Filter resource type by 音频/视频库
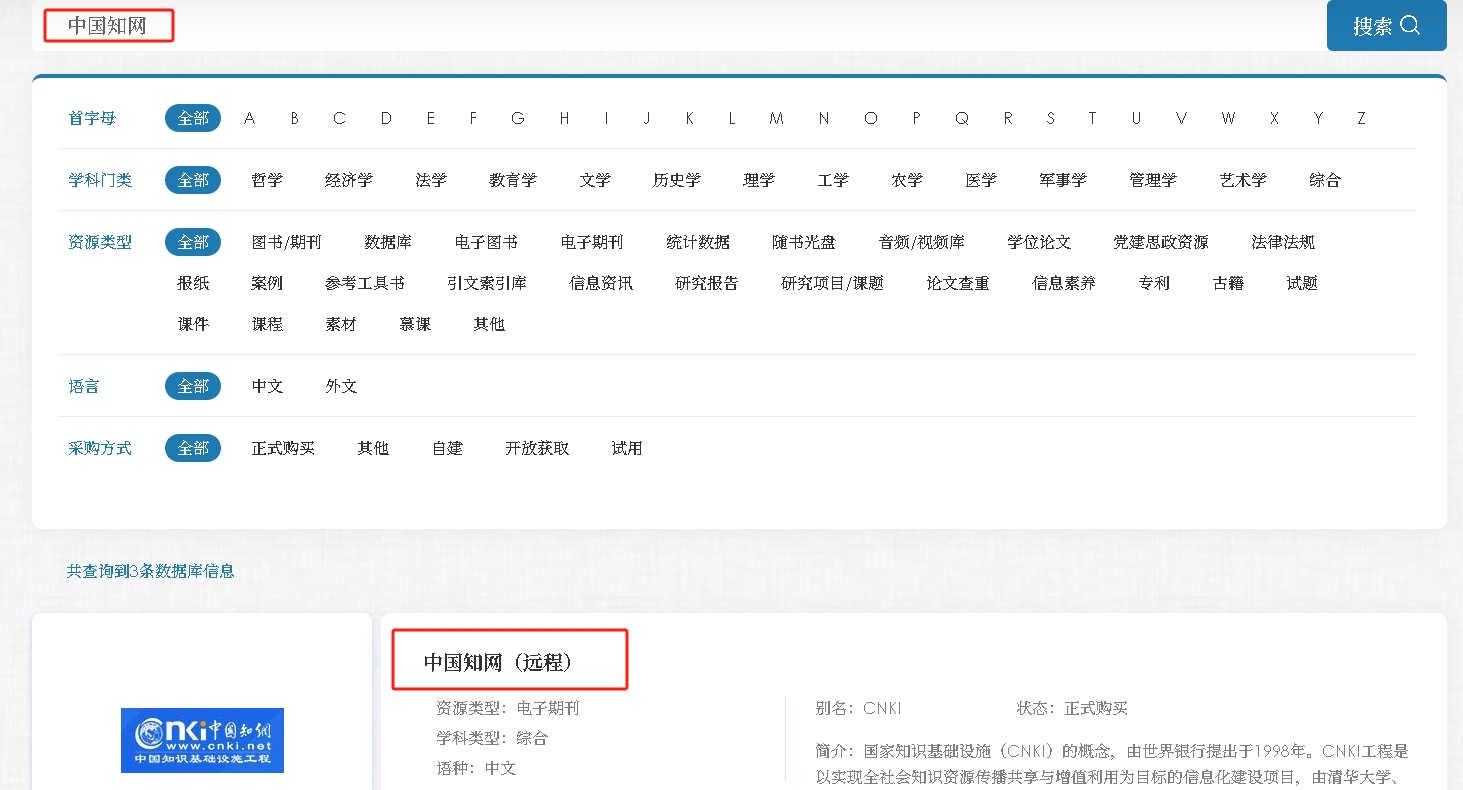The width and height of the screenshot is (1463, 790). 922,242
